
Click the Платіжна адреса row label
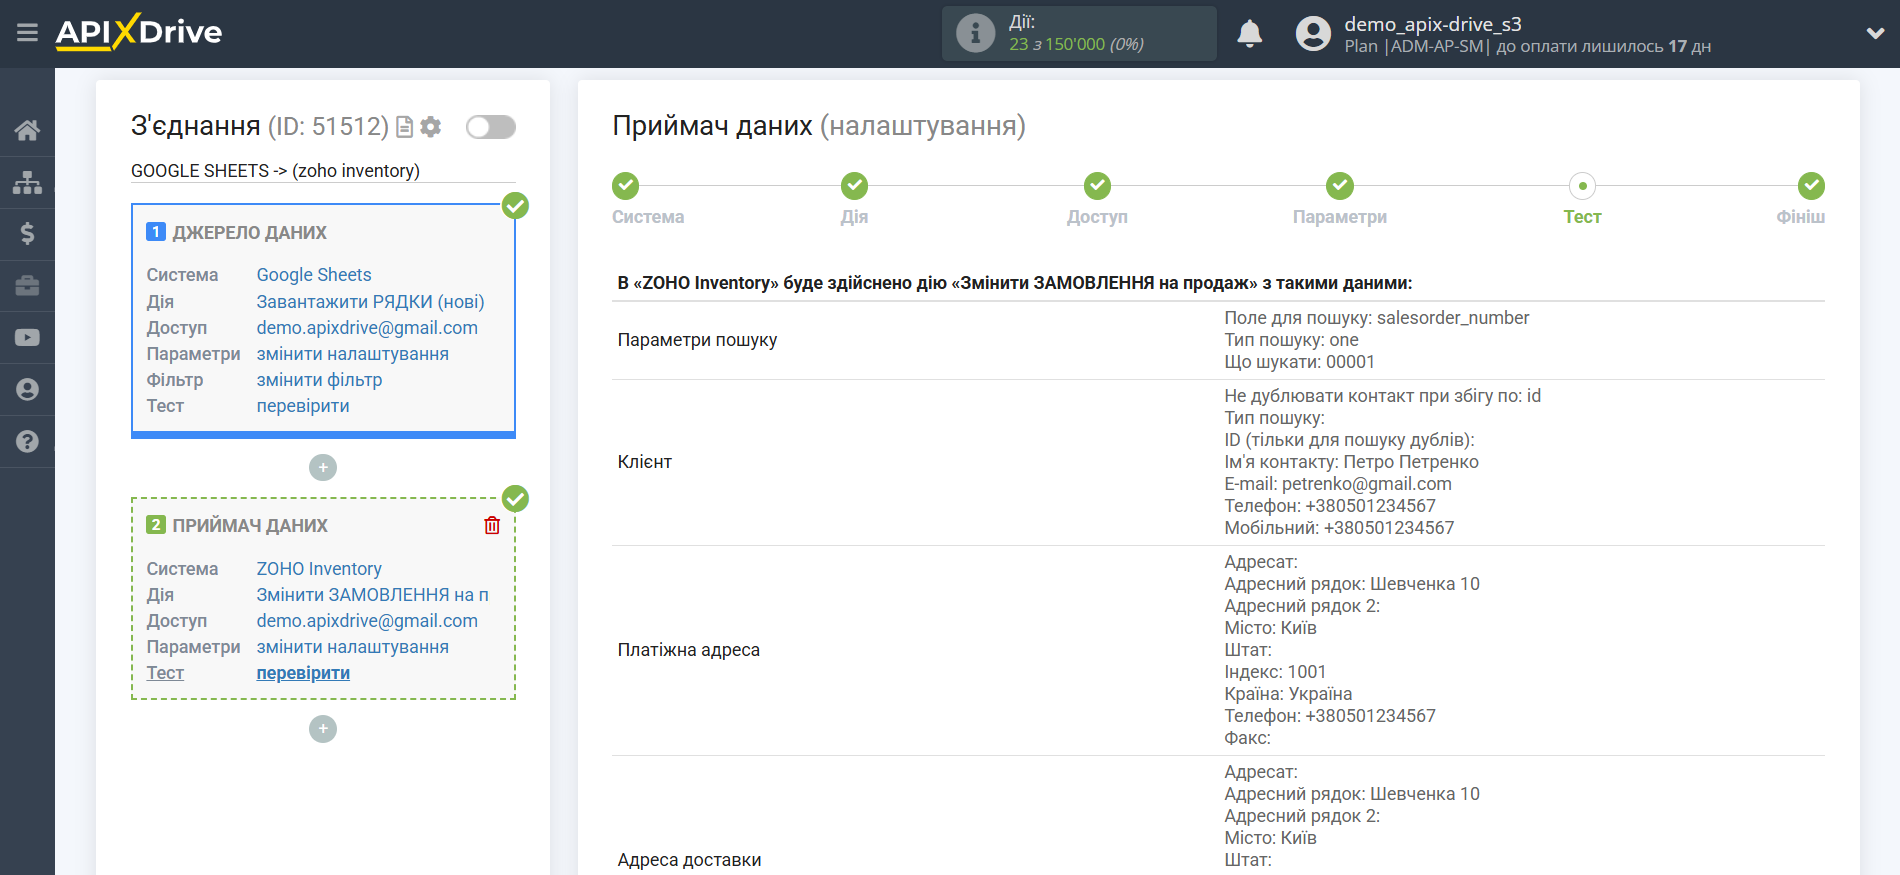(x=689, y=650)
